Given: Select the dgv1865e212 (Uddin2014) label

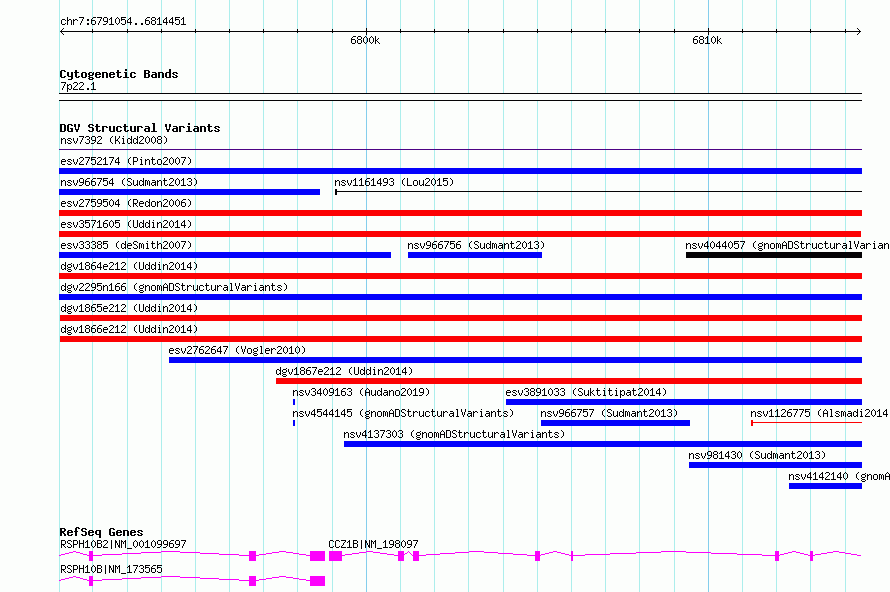Looking at the screenshot, I should click(129, 308).
